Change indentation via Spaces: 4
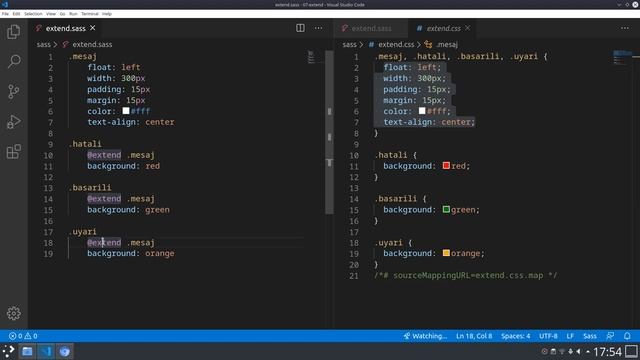The image size is (640, 360). click(516, 336)
